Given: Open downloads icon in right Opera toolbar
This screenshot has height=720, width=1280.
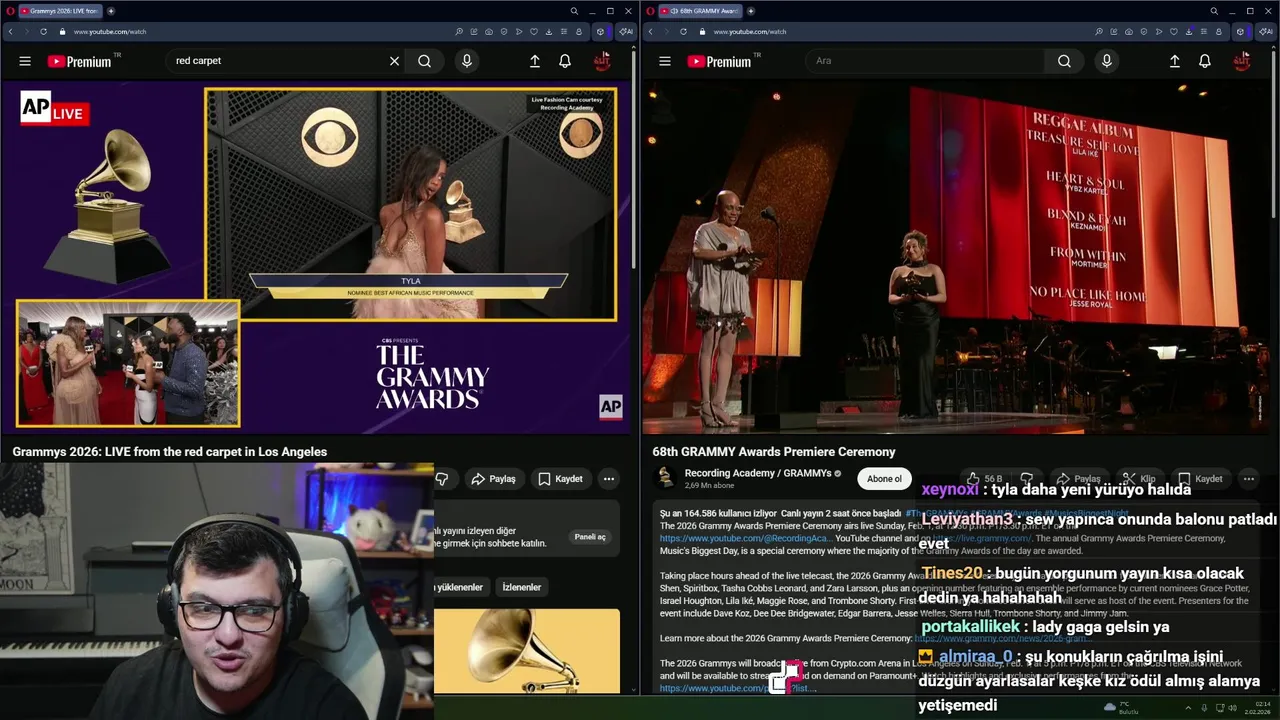Looking at the screenshot, I should [1189, 32].
